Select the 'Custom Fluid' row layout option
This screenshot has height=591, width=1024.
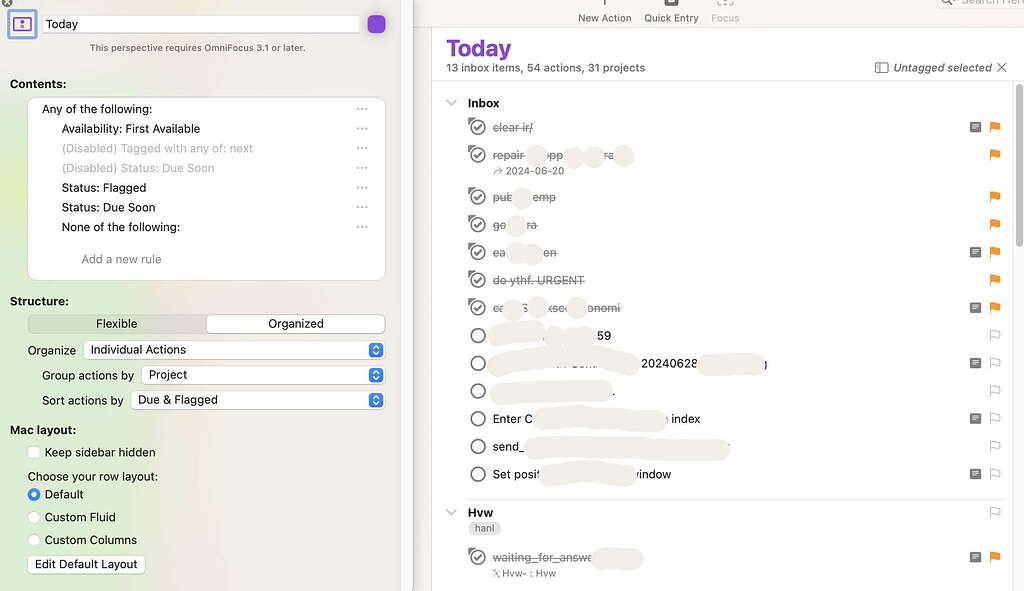tap(33, 517)
